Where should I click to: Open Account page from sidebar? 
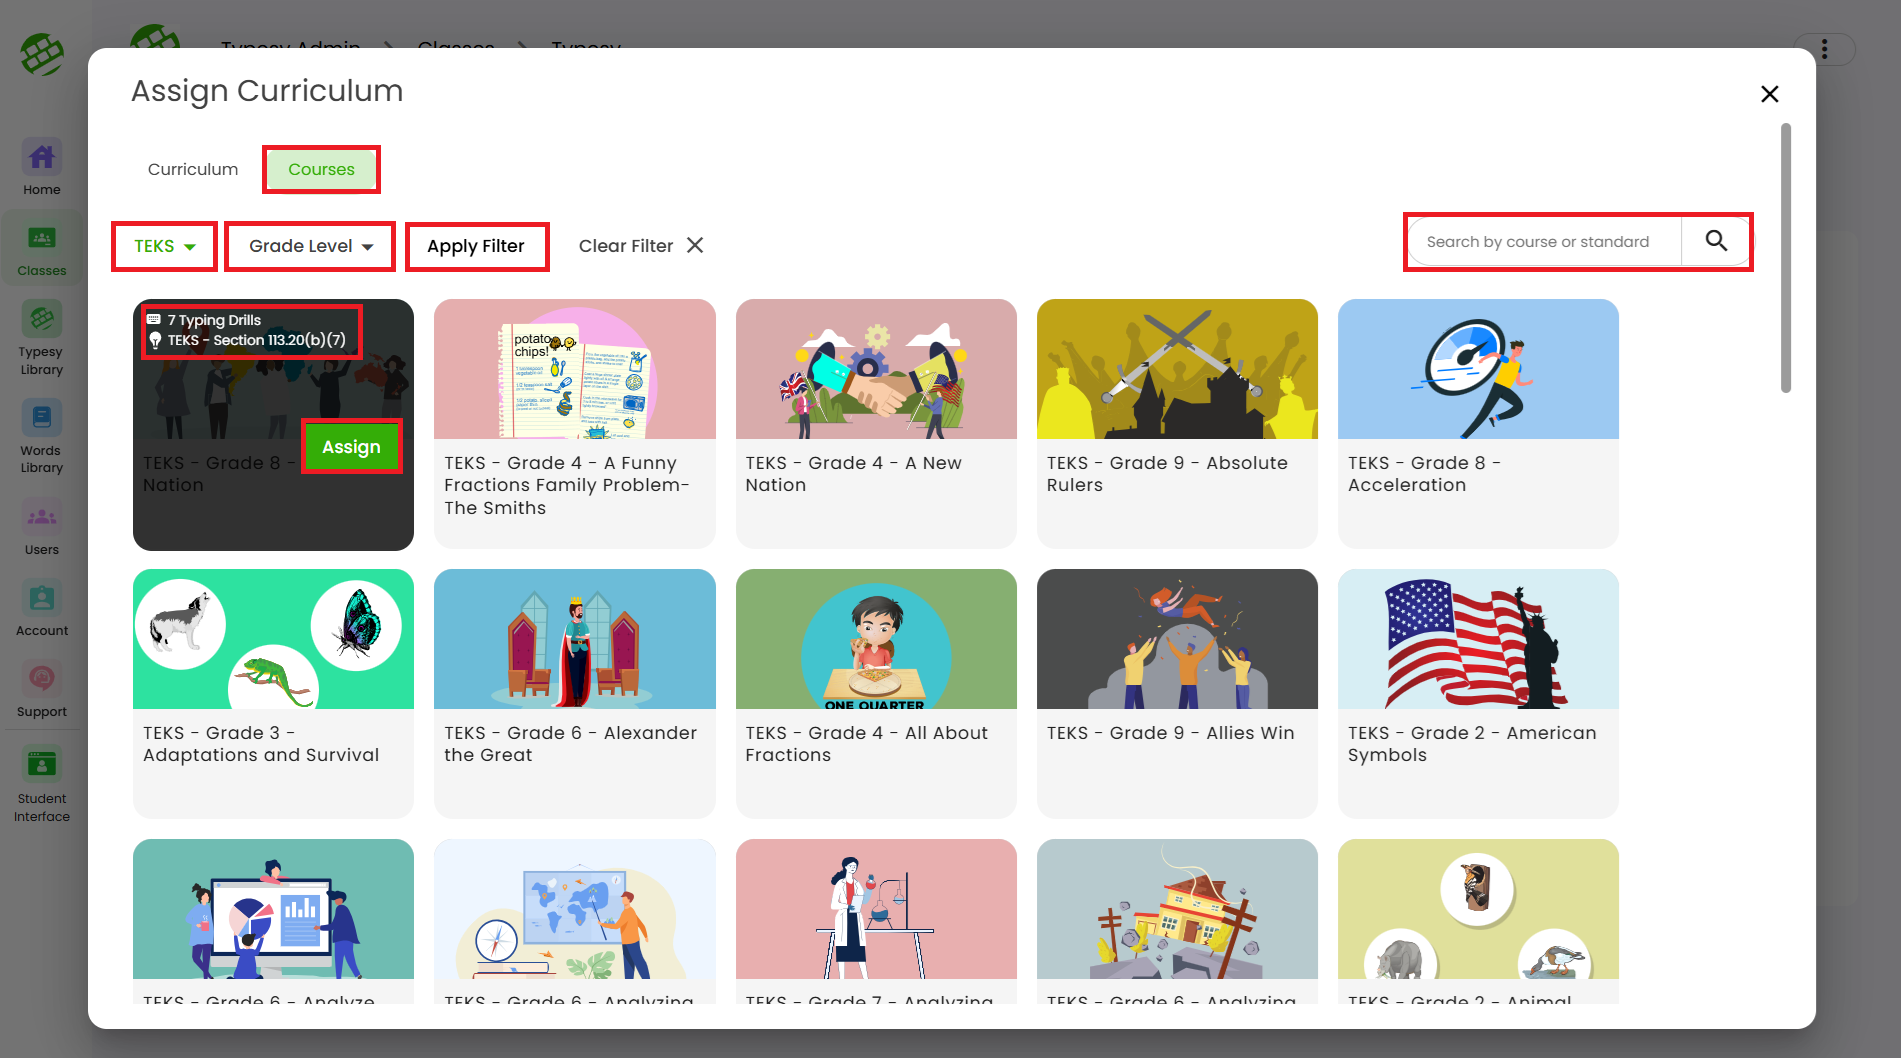(42, 609)
